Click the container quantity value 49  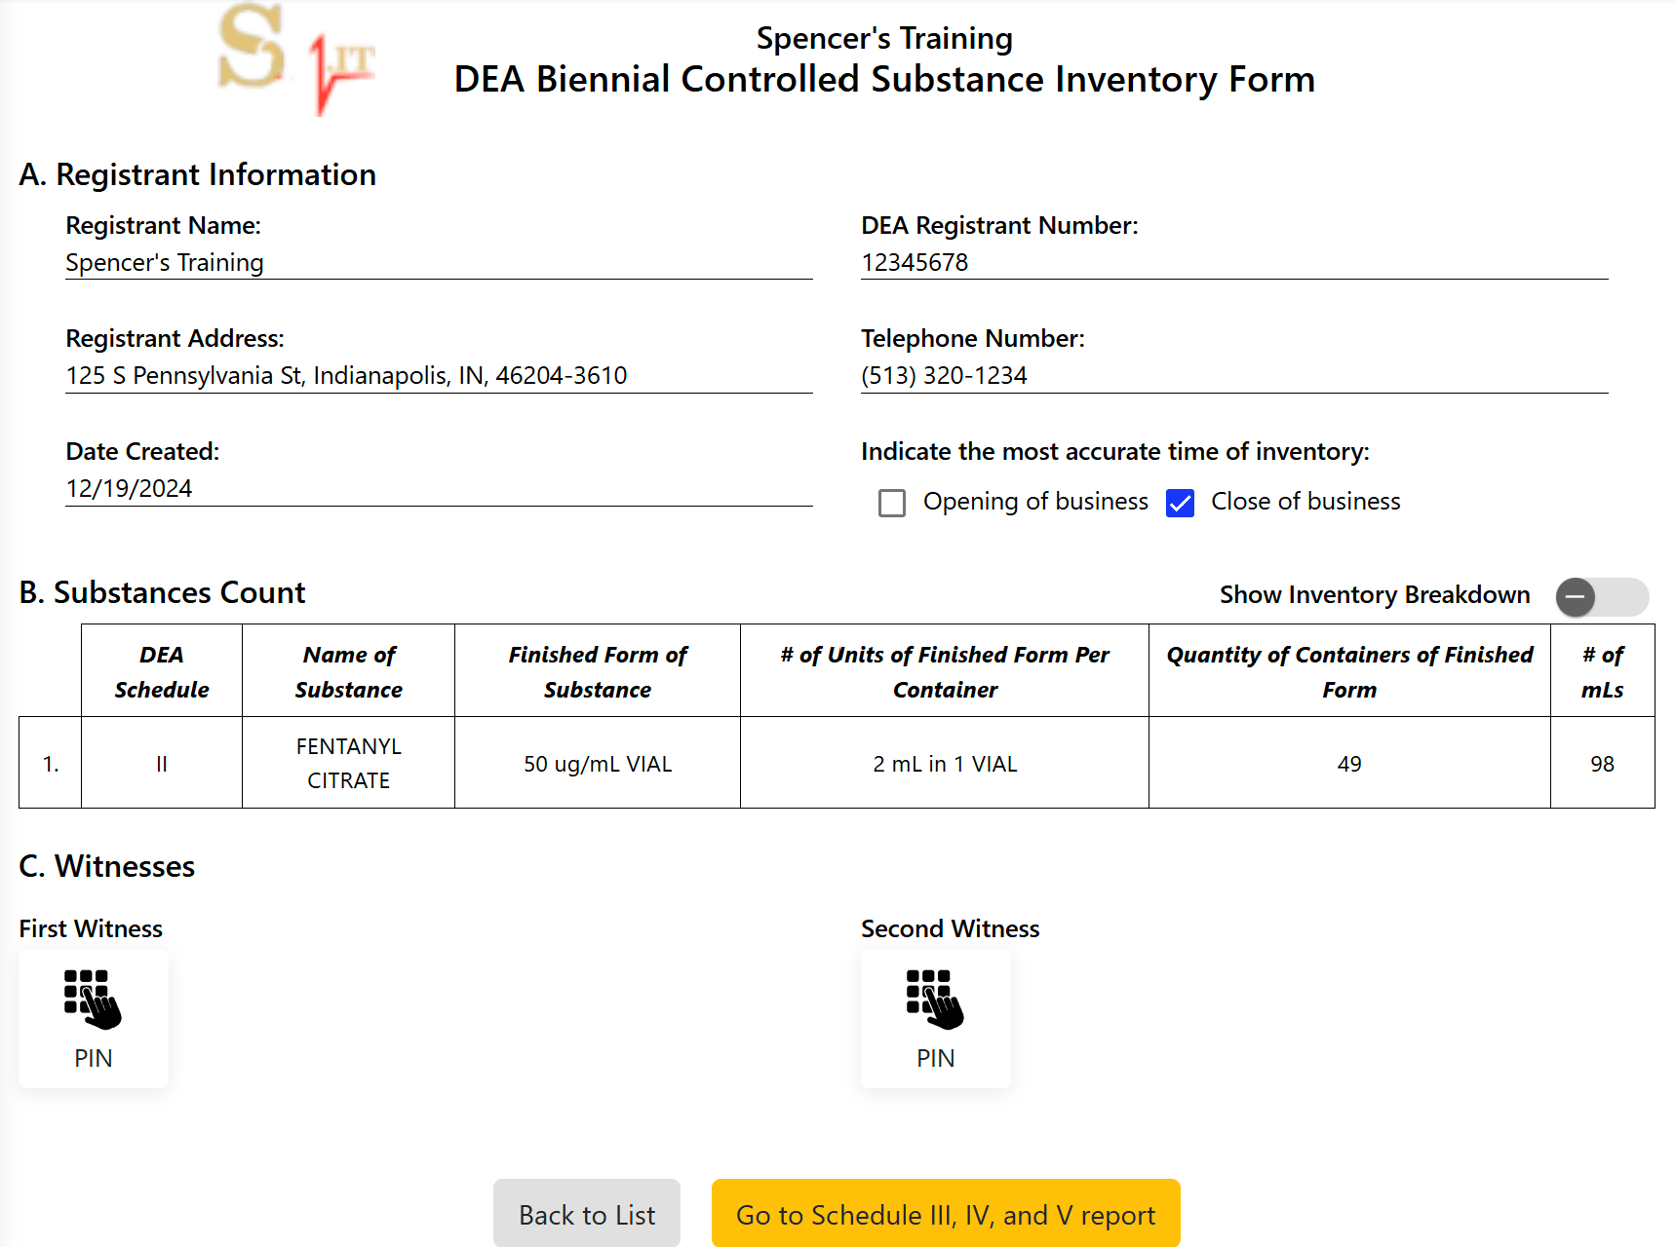(1349, 764)
